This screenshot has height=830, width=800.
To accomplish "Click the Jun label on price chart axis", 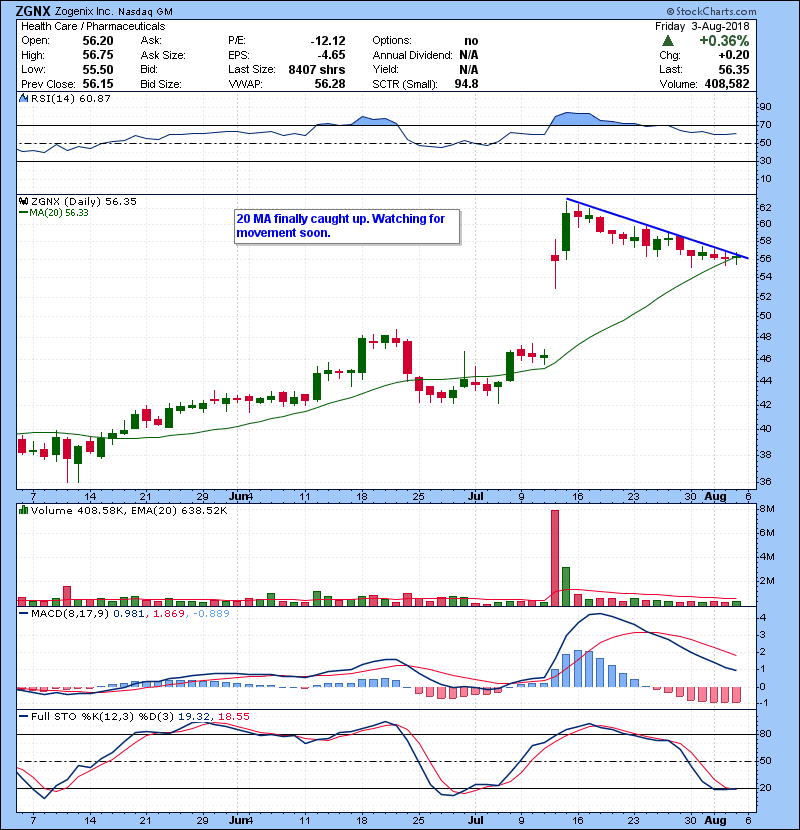I will click(239, 497).
